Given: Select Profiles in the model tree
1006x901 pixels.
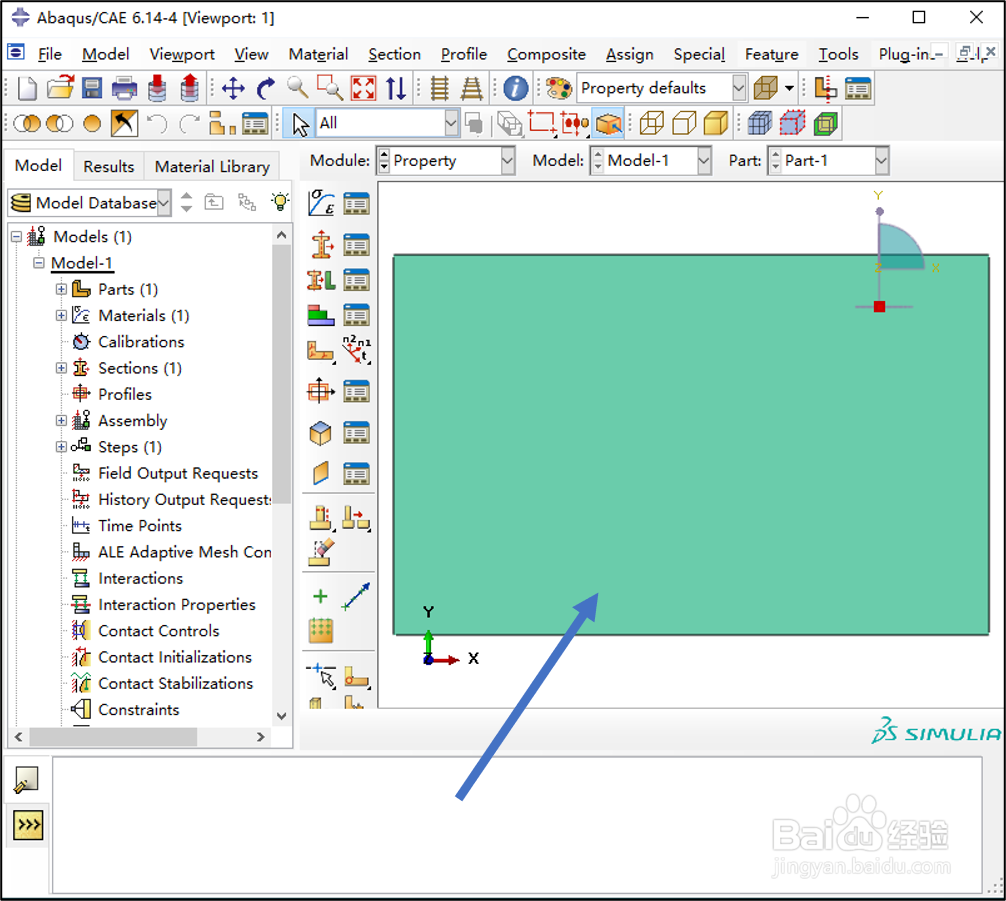Looking at the screenshot, I should (125, 395).
